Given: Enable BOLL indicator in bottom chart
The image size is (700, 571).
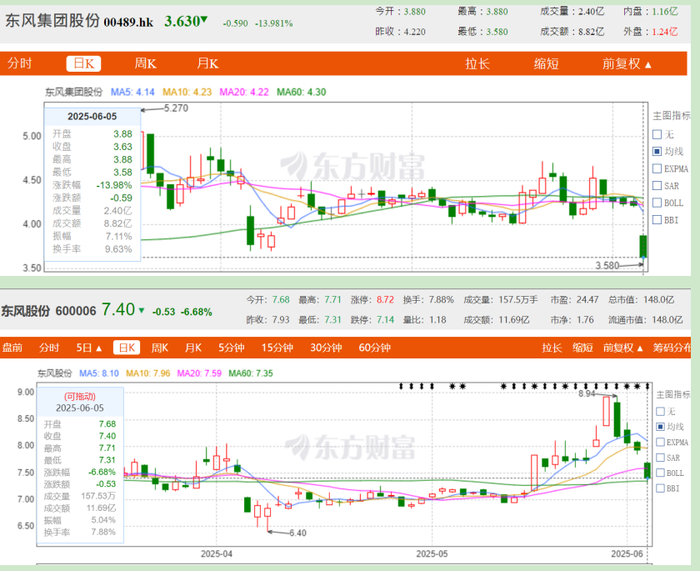Looking at the screenshot, I should click(x=660, y=473).
